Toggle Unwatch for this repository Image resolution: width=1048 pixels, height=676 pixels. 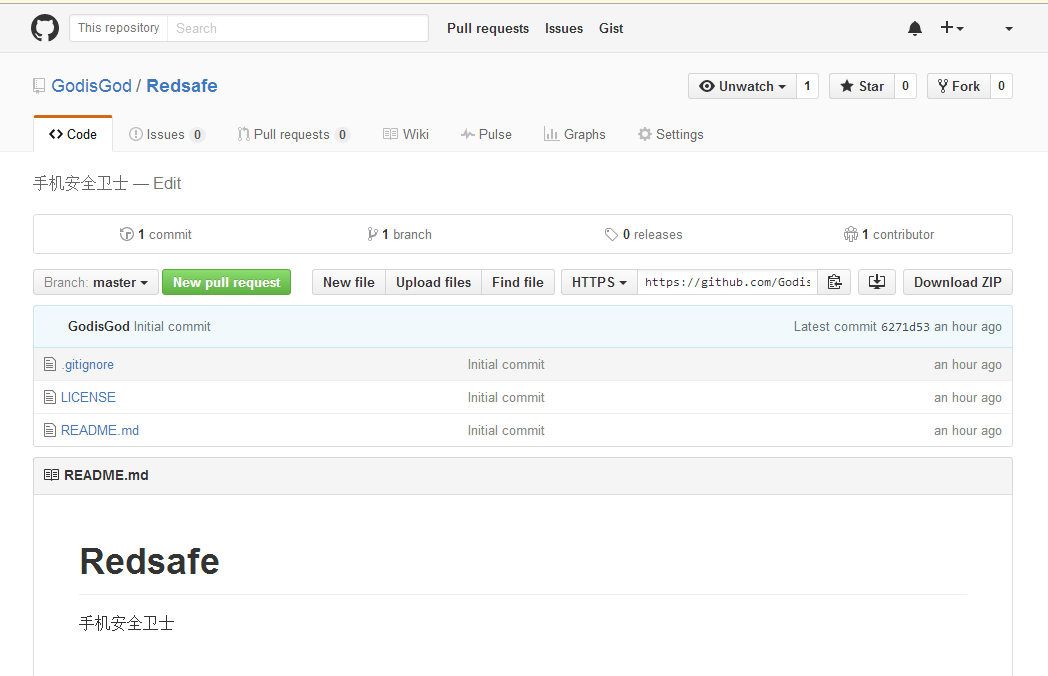coord(742,86)
